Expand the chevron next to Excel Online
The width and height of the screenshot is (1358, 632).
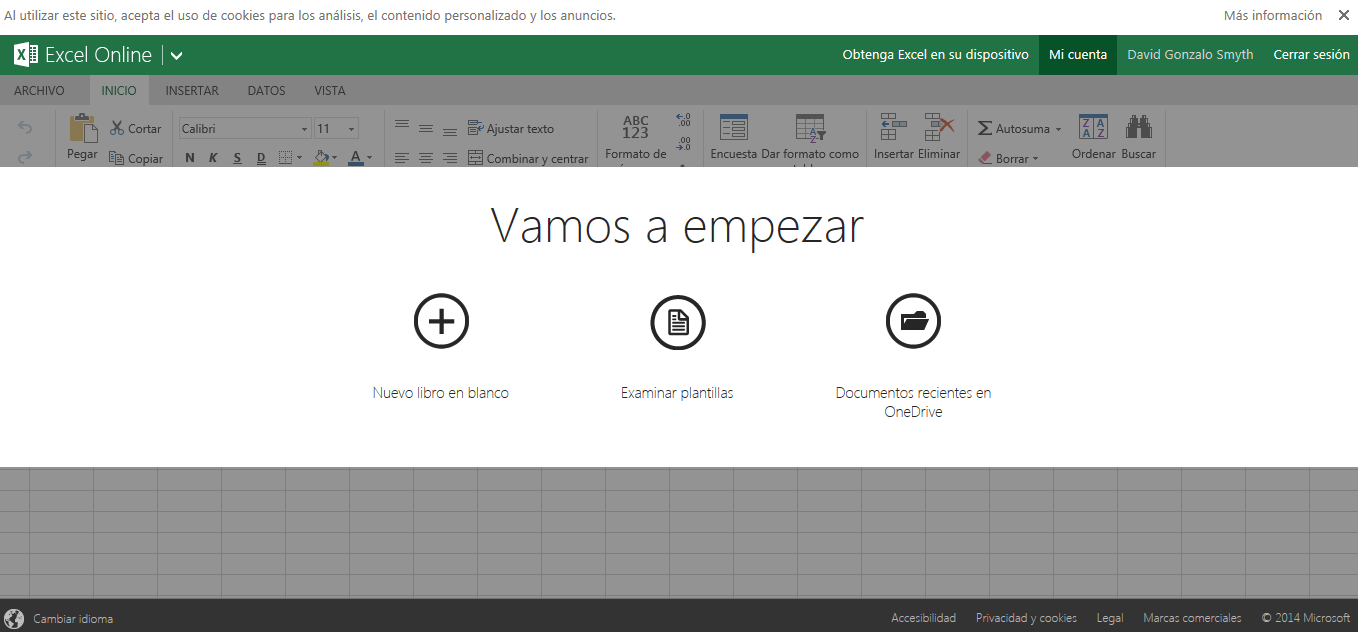coord(177,56)
